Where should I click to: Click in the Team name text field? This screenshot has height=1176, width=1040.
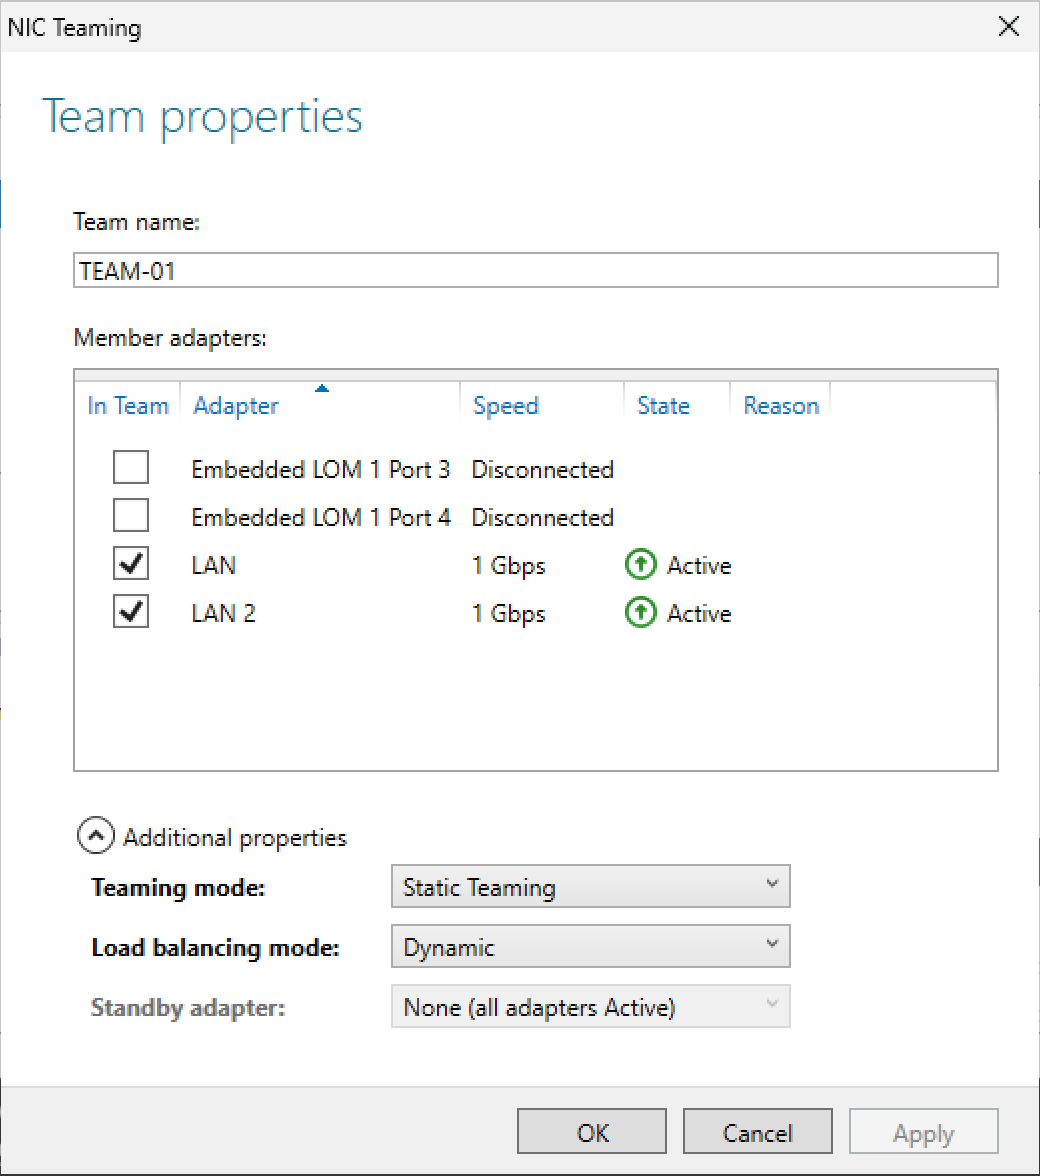pyautogui.click(x=535, y=270)
